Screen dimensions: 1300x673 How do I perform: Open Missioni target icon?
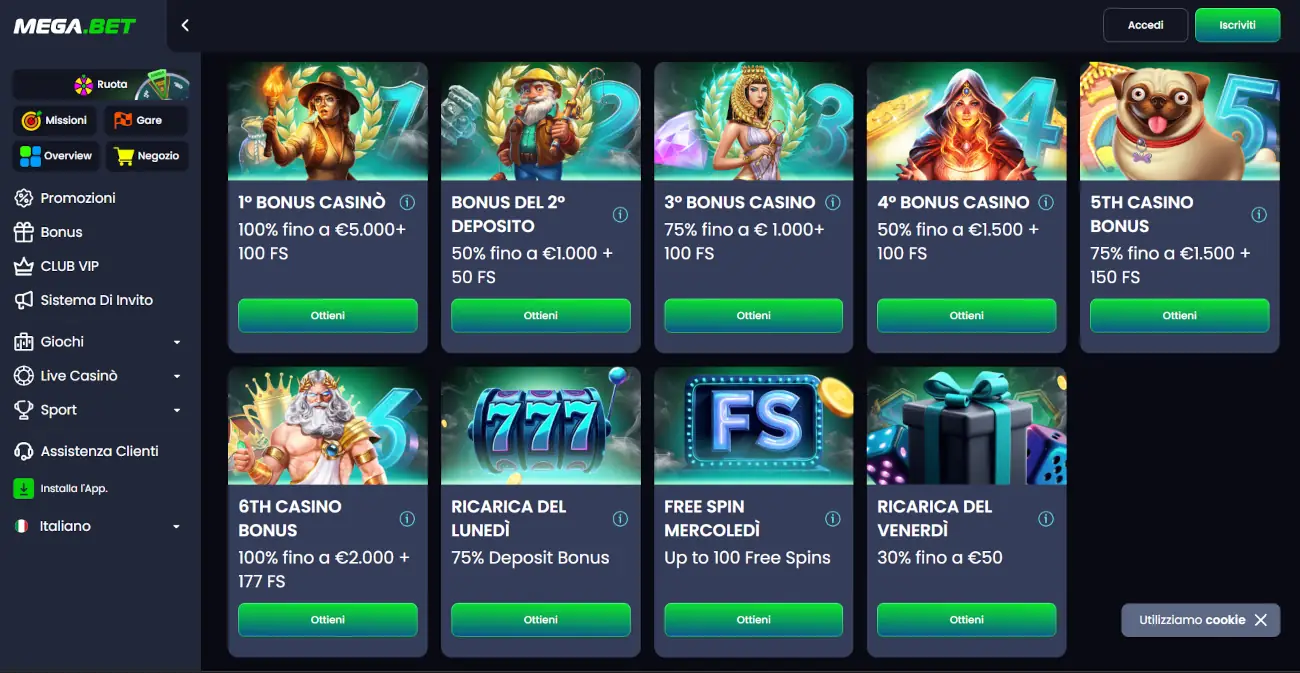pos(31,121)
